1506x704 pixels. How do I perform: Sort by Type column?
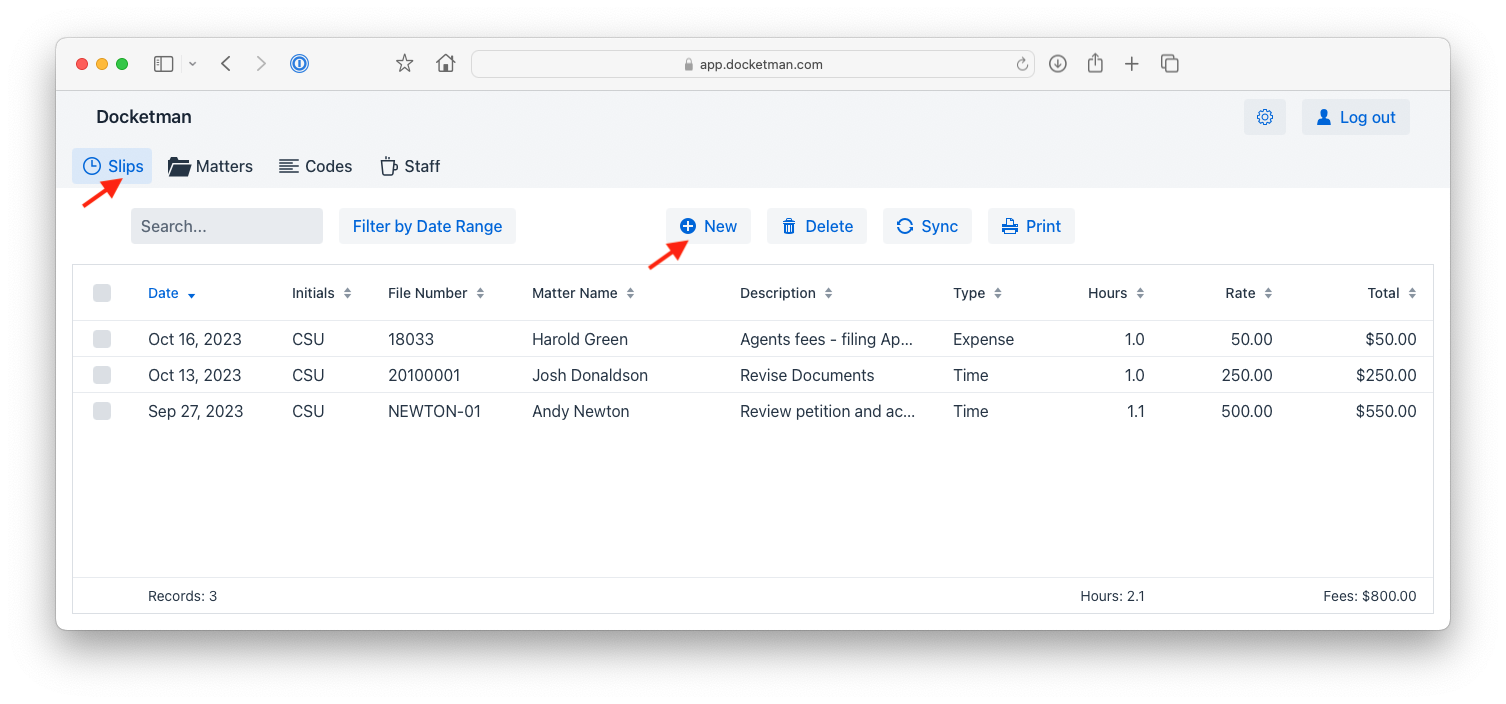pyautogui.click(x=977, y=293)
